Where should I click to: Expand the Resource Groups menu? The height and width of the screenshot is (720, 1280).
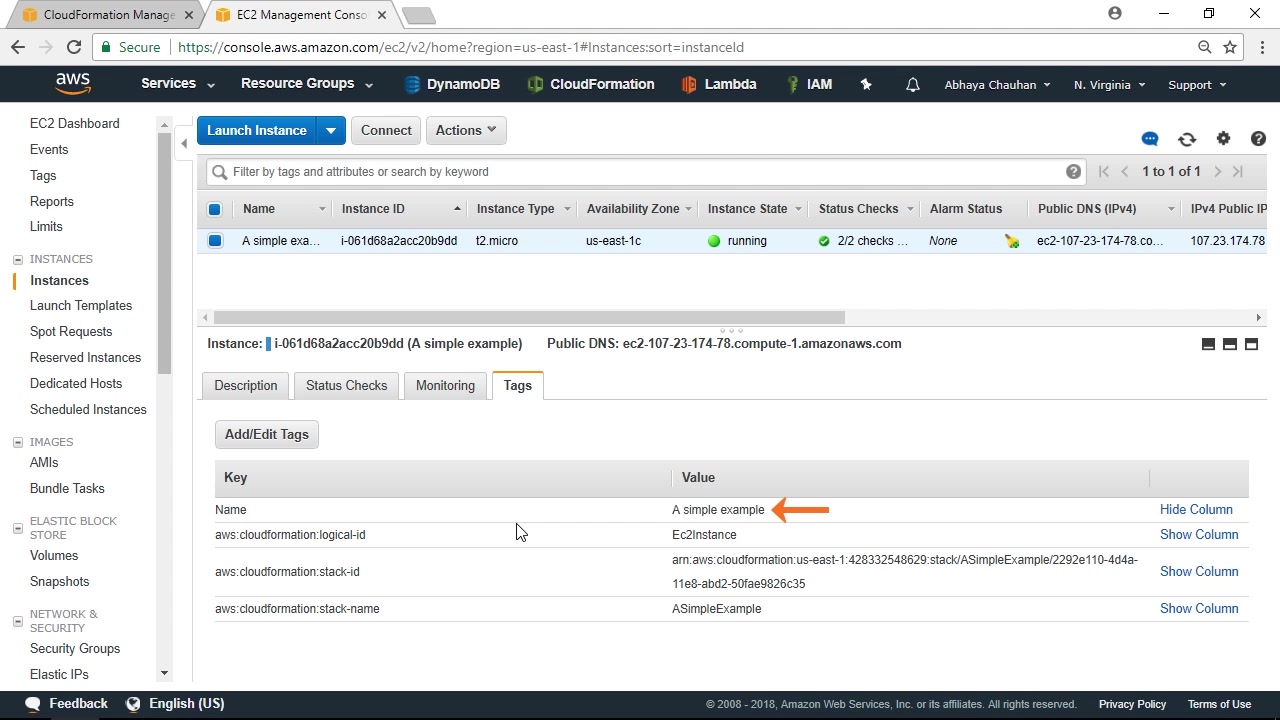[307, 84]
